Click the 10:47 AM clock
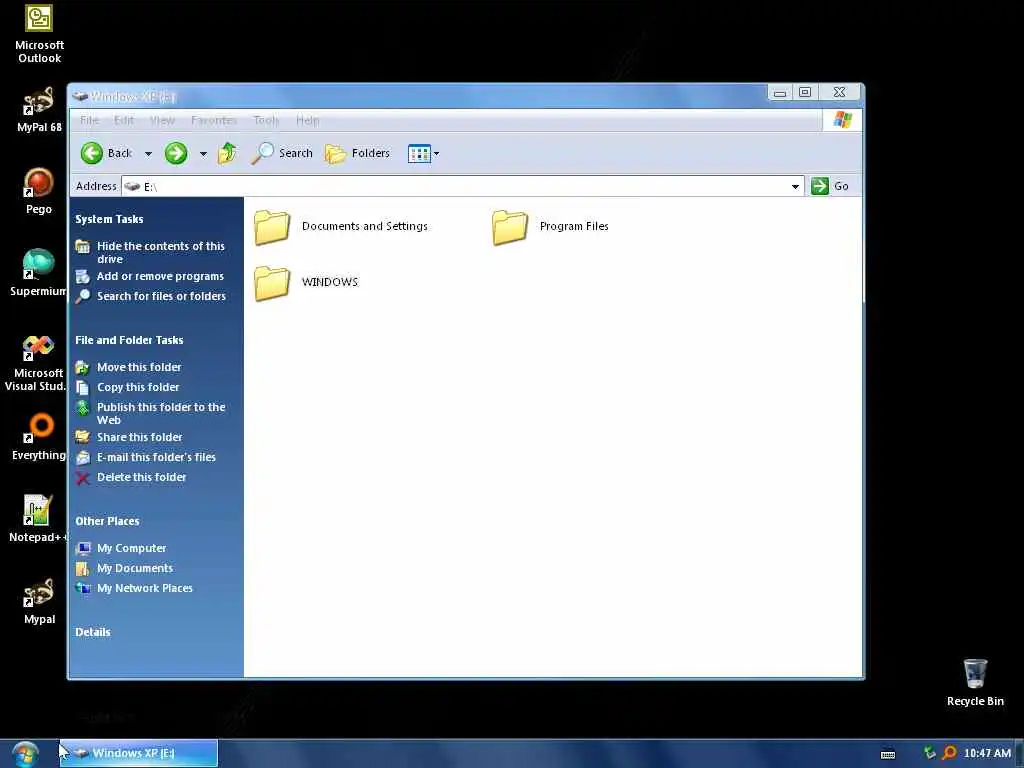 [987, 754]
